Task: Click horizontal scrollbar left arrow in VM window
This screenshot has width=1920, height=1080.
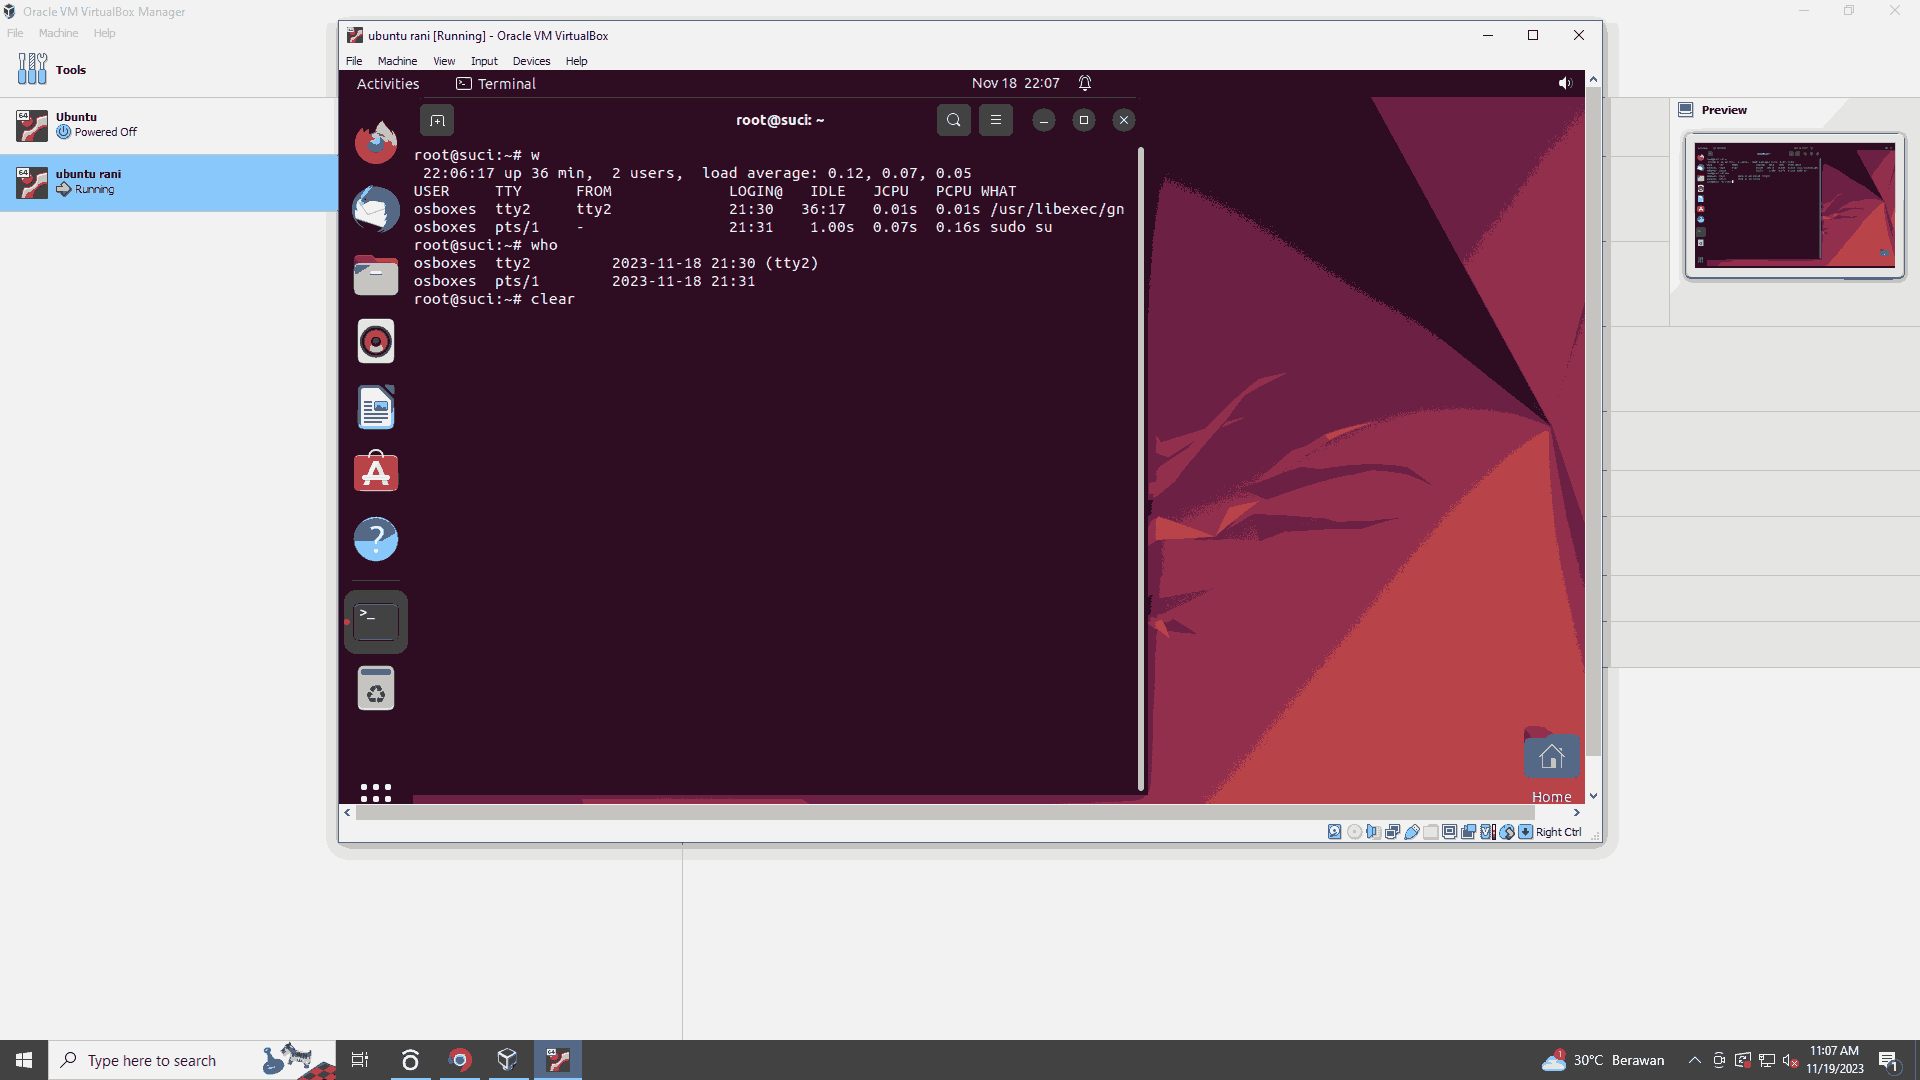Action: 347,813
